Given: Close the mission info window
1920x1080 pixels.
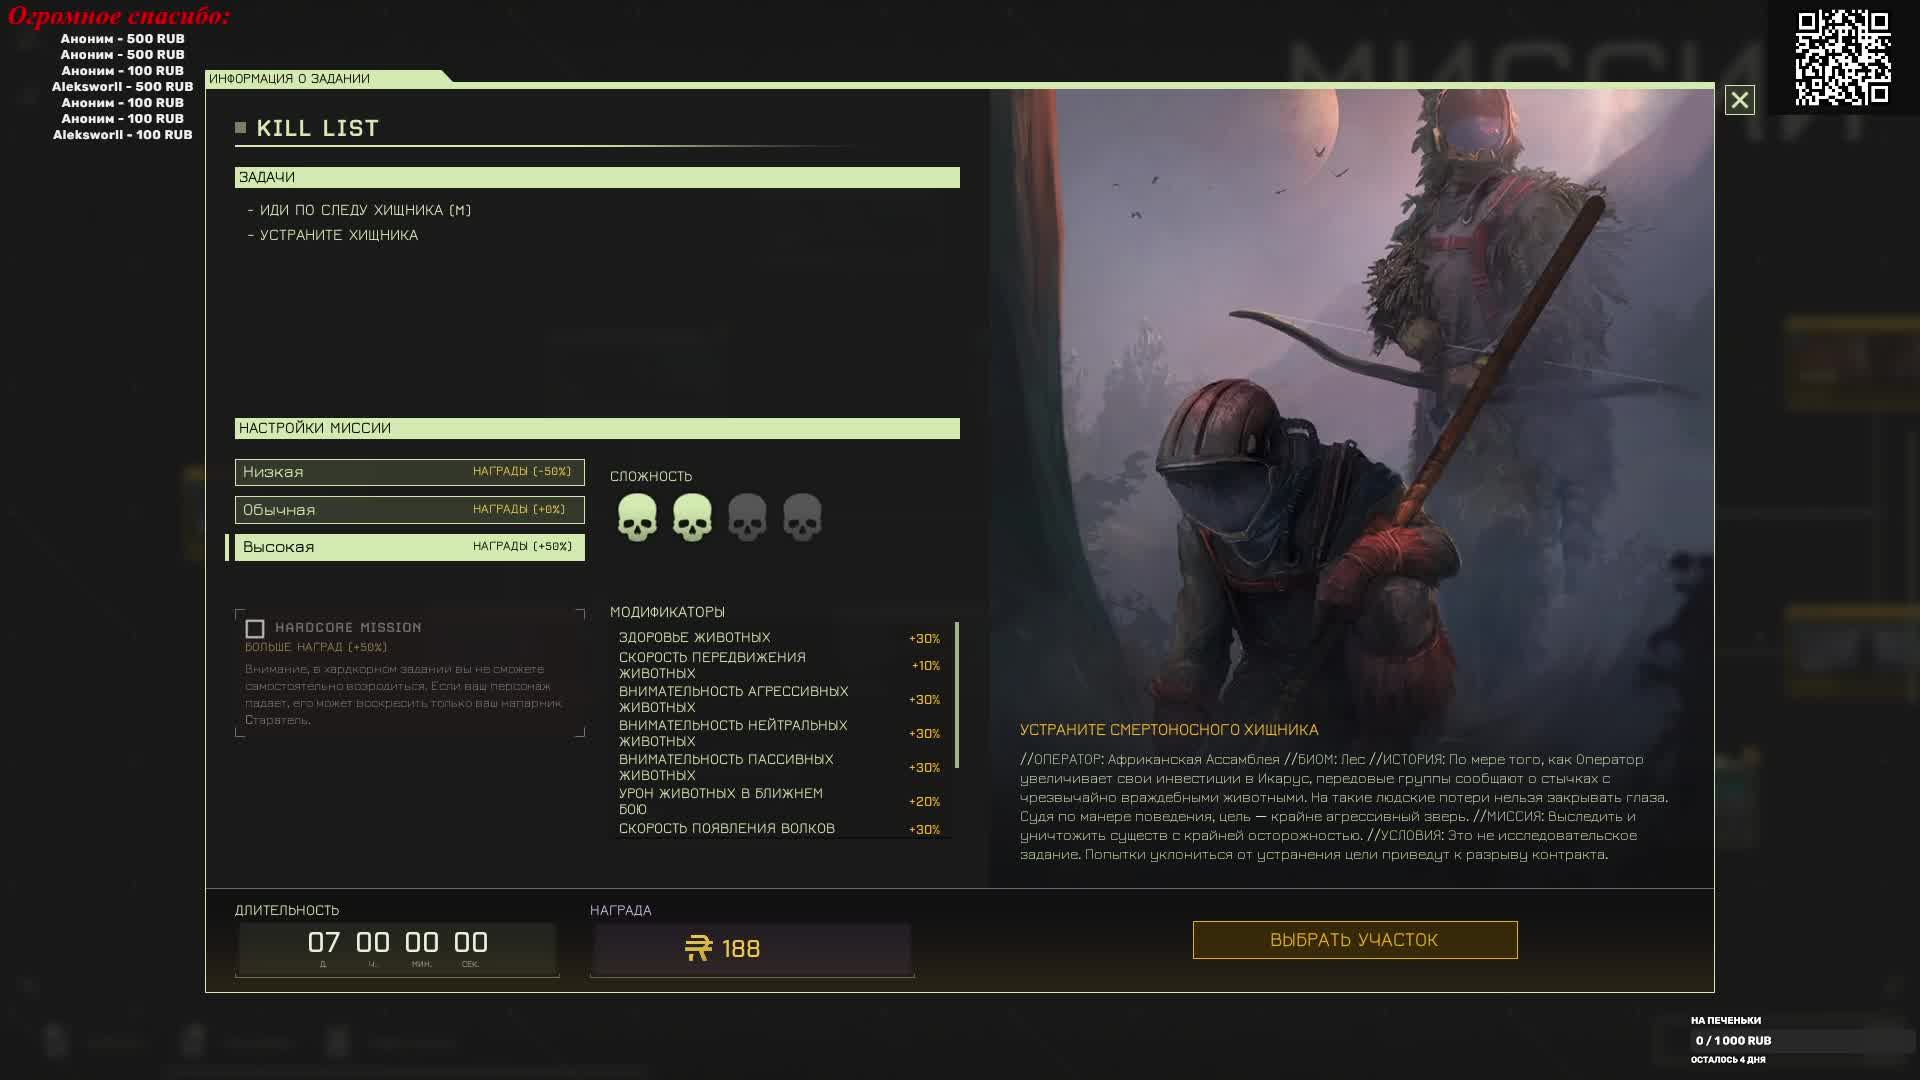Looking at the screenshot, I should (1739, 100).
